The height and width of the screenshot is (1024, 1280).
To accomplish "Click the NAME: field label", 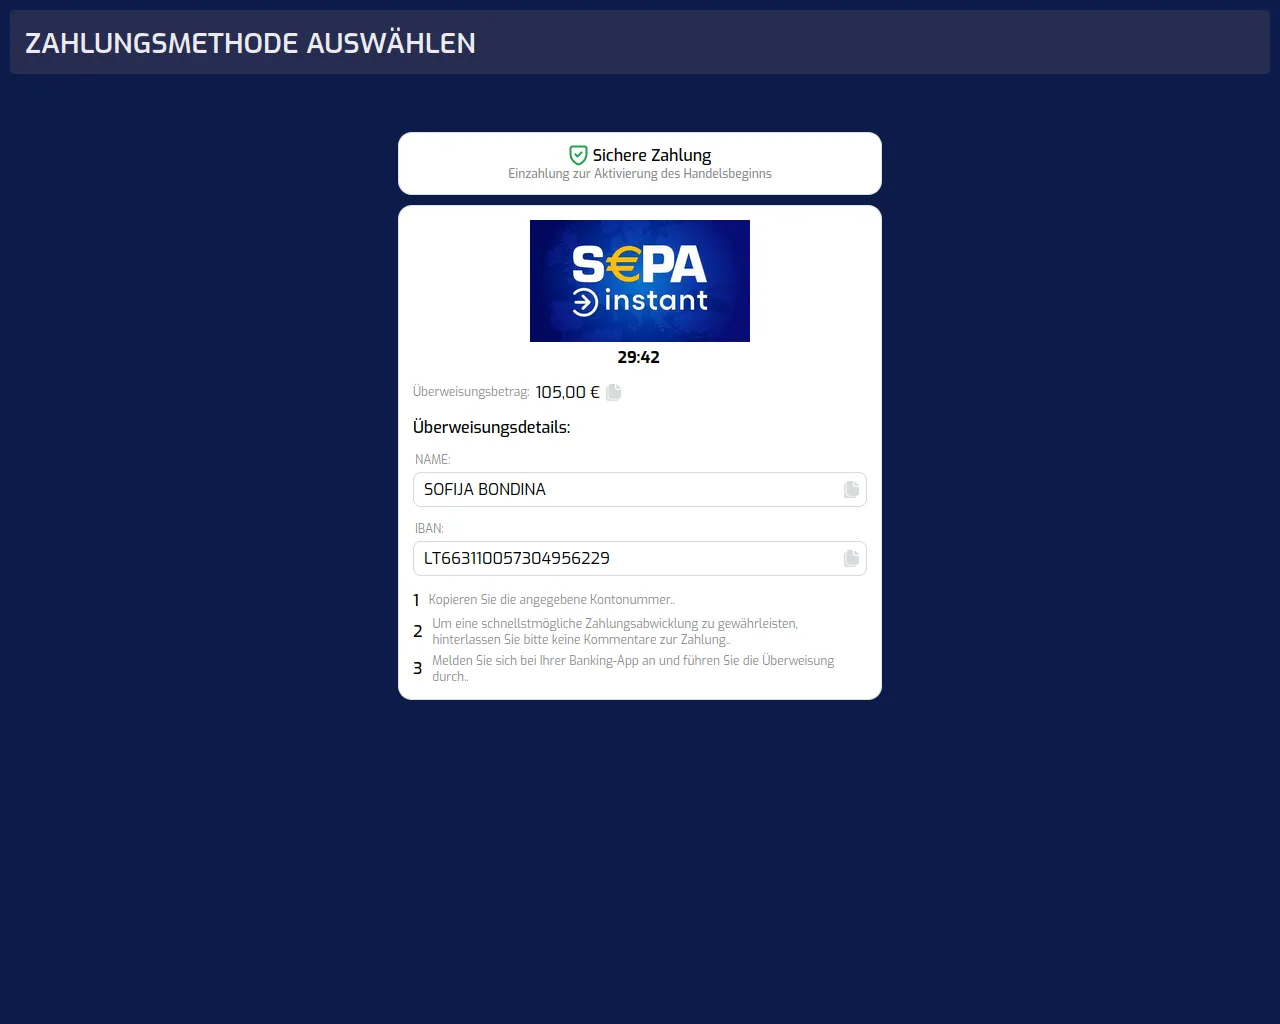I will point(433,459).
